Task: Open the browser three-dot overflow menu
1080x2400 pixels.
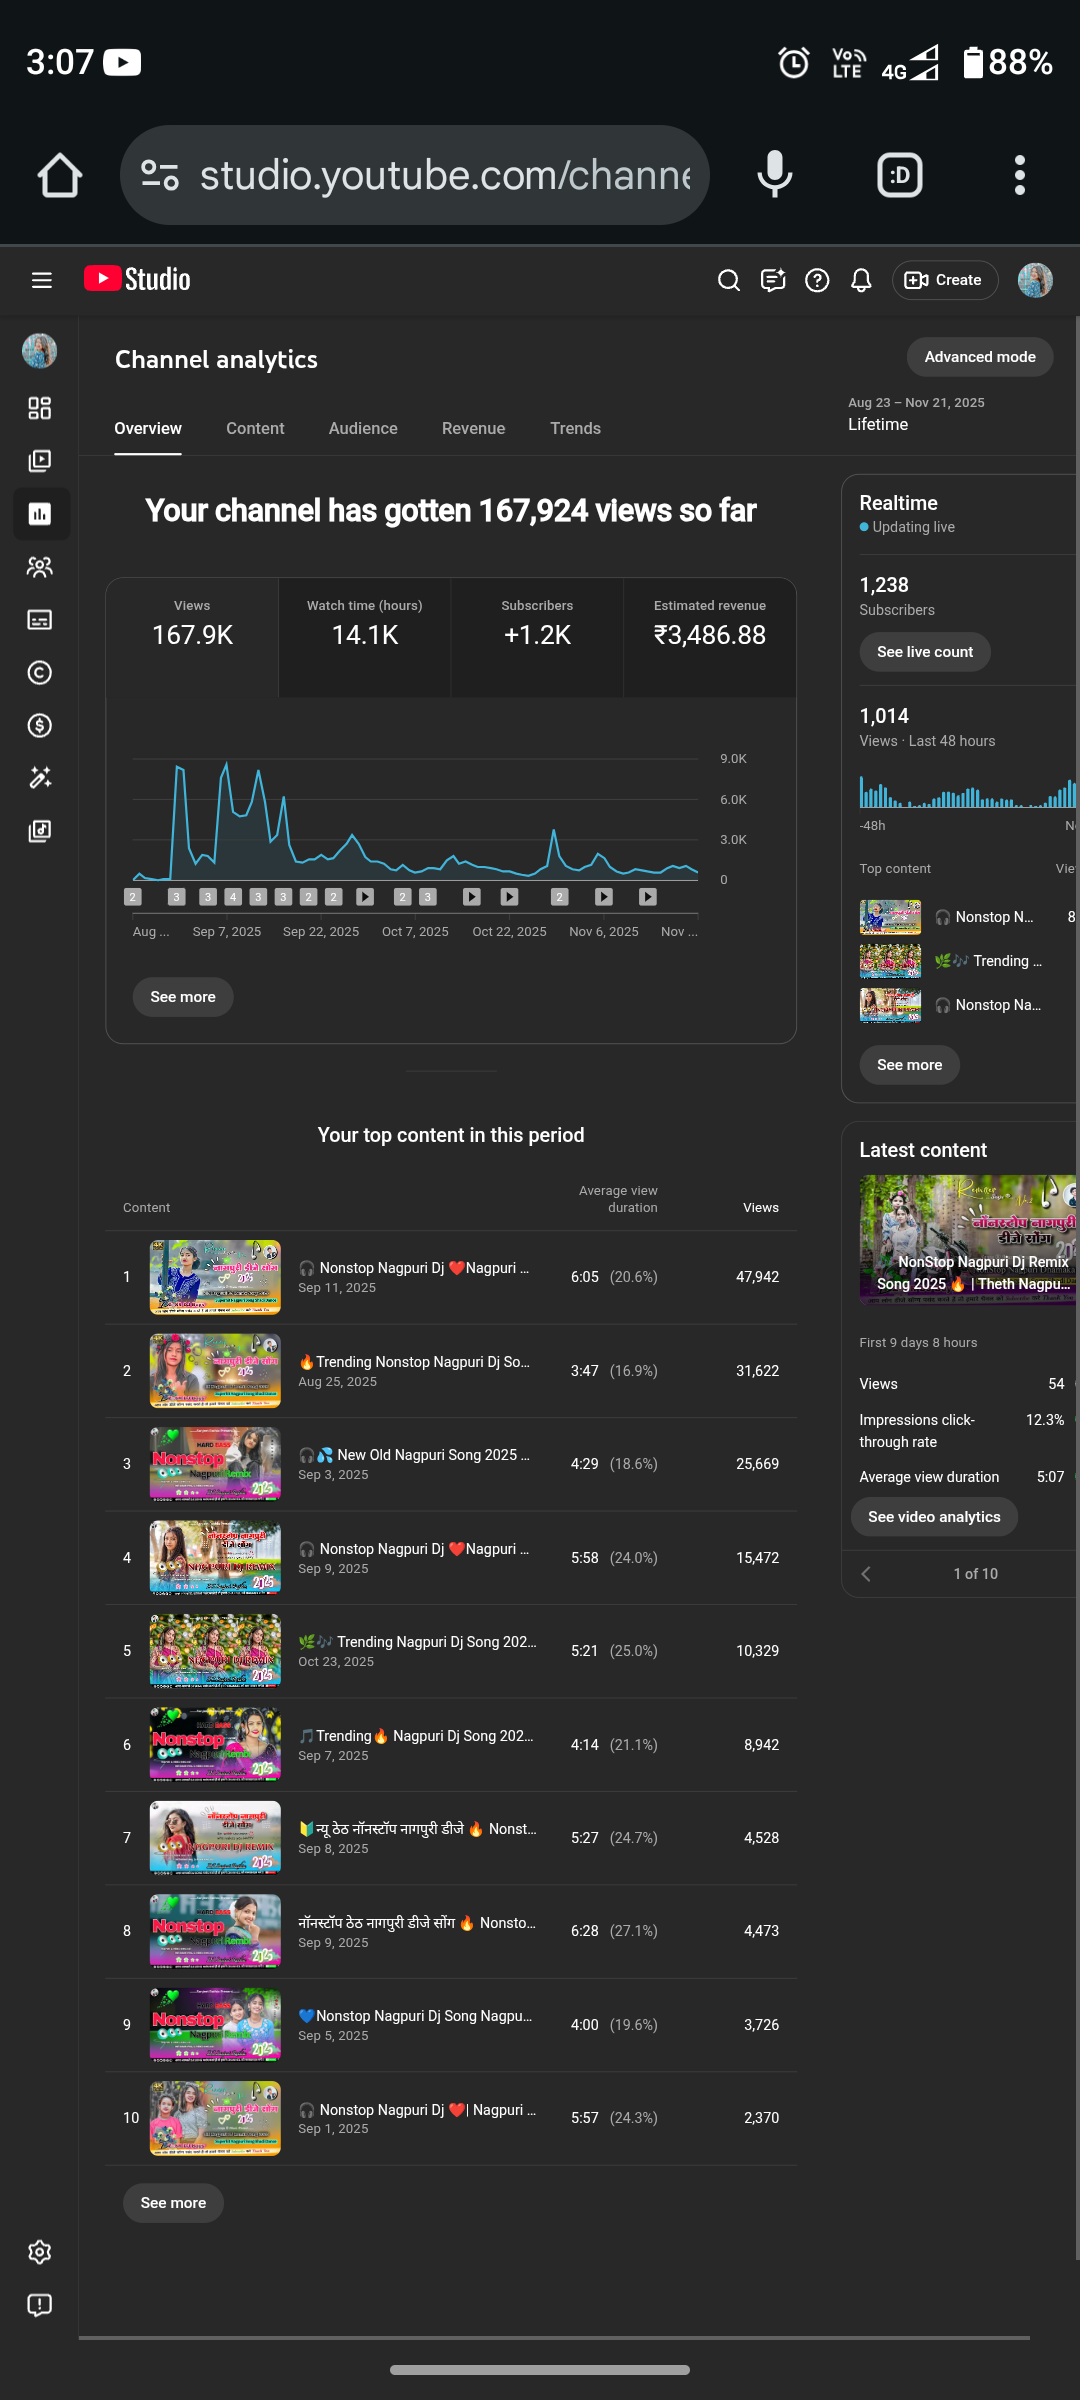Action: tap(1019, 175)
